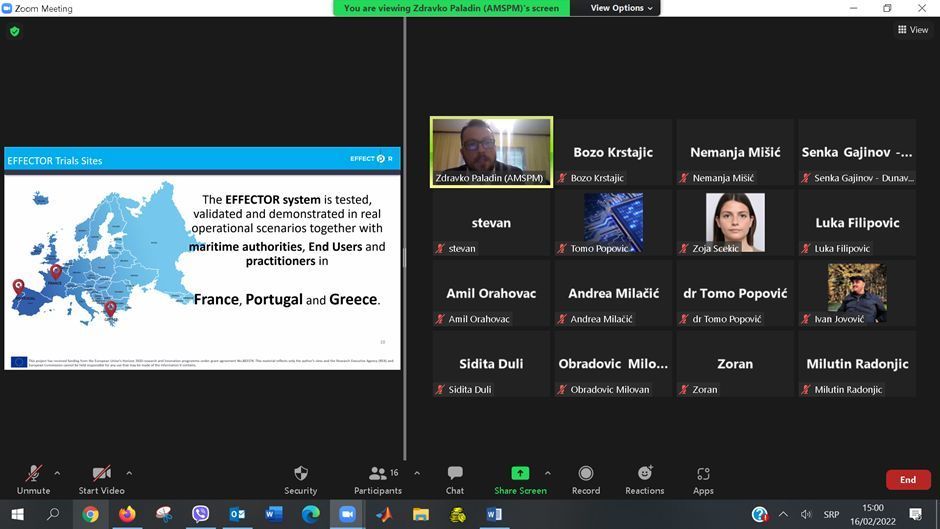Open the Security shield options
This screenshot has width=940, height=529.
tap(300, 478)
